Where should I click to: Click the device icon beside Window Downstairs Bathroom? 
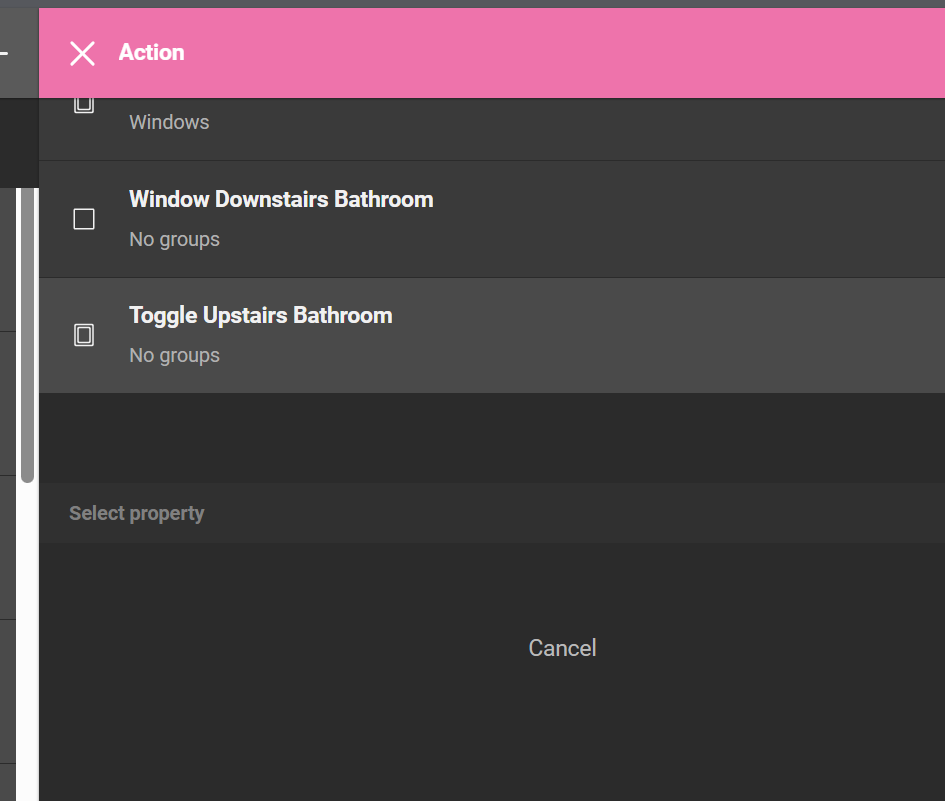click(x=84, y=219)
